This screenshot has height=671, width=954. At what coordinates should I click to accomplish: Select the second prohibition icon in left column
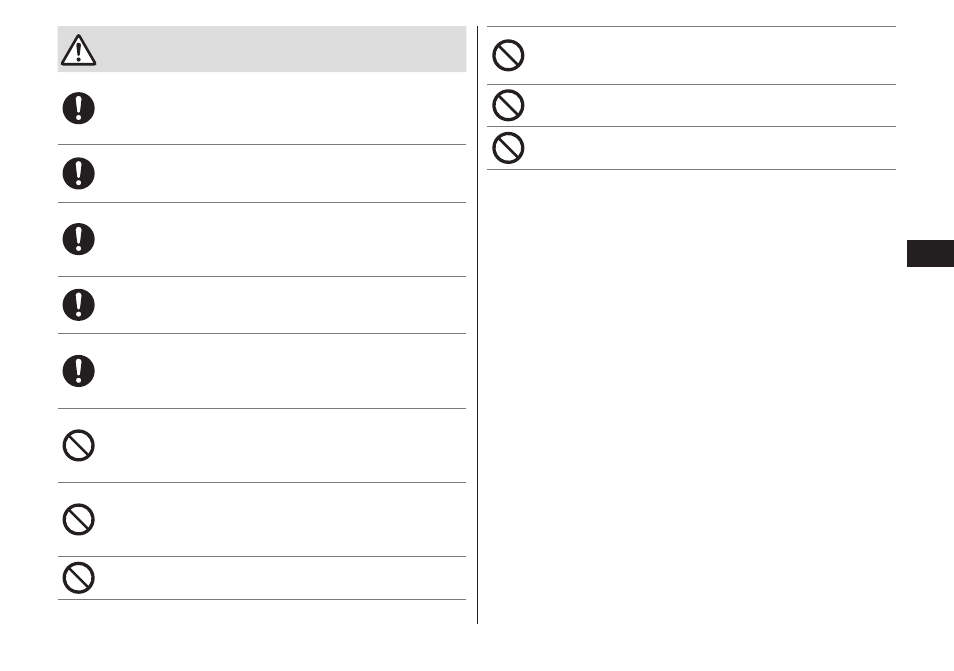click(x=78, y=520)
